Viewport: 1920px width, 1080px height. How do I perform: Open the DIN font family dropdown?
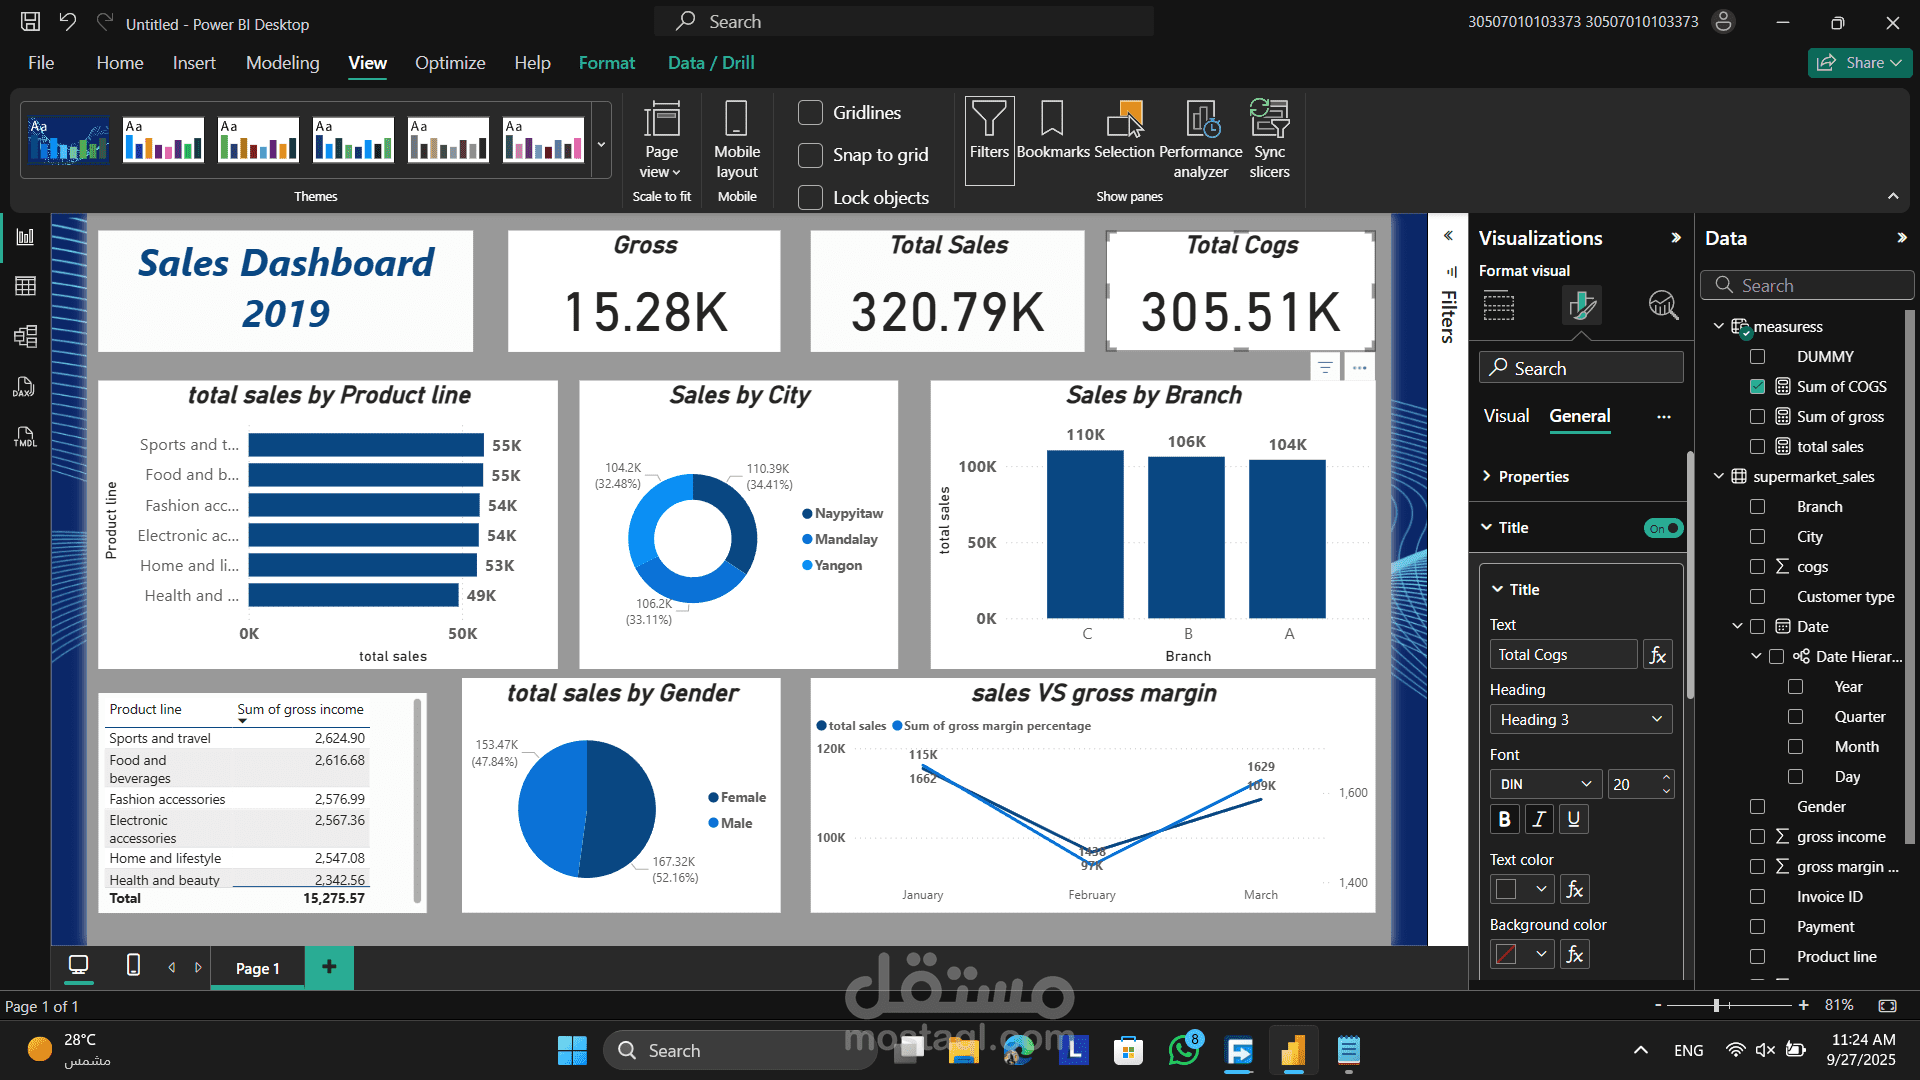point(1545,785)
